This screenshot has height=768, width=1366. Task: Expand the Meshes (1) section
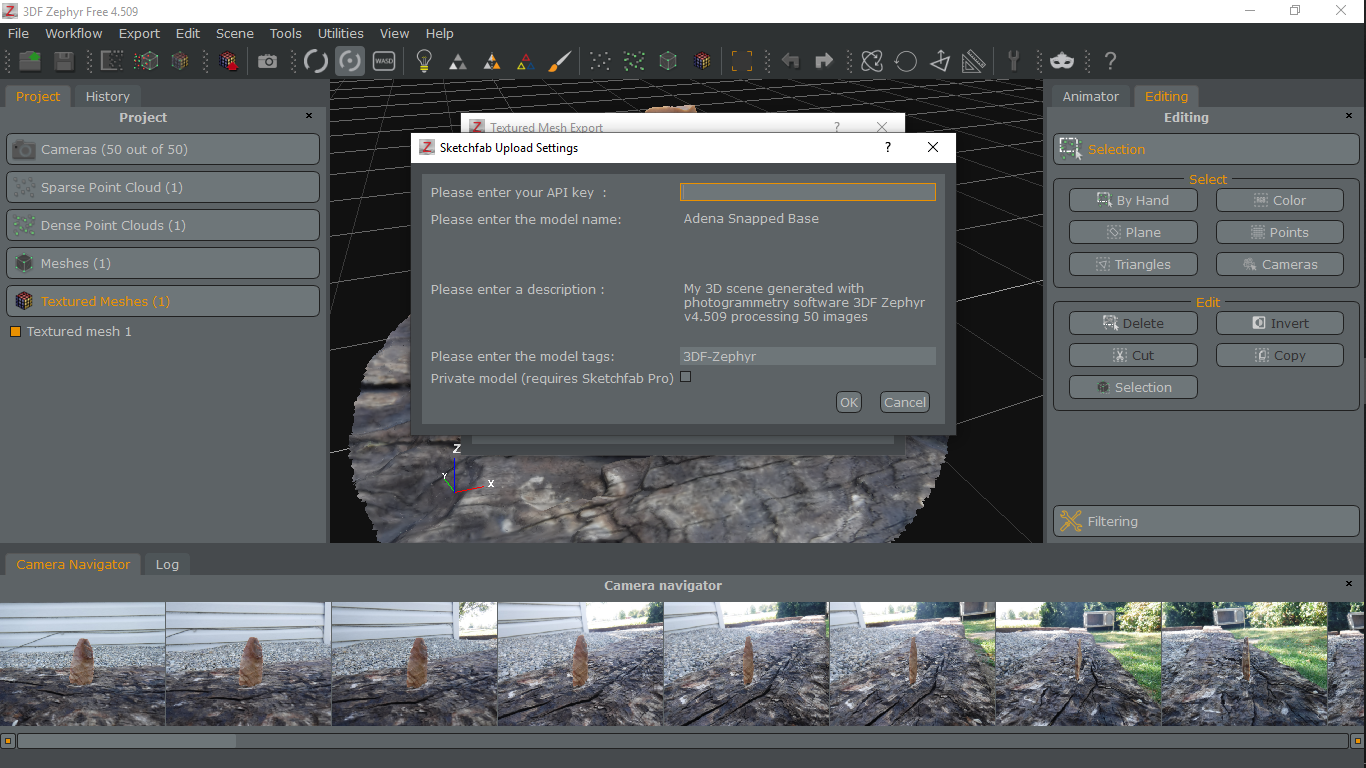(x=163, y=263)
